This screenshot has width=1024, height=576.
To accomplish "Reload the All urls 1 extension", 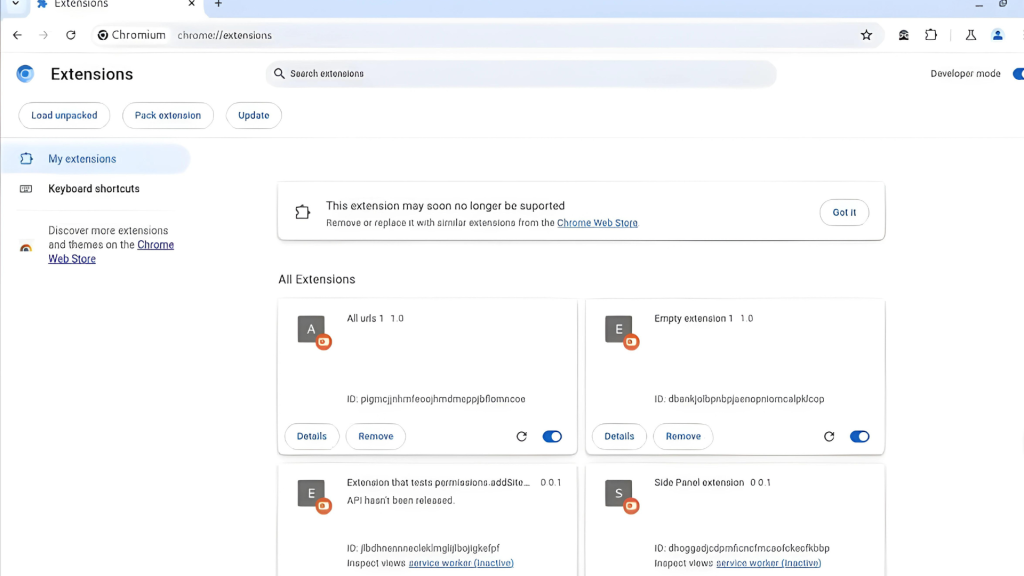I will pos(521,437).
